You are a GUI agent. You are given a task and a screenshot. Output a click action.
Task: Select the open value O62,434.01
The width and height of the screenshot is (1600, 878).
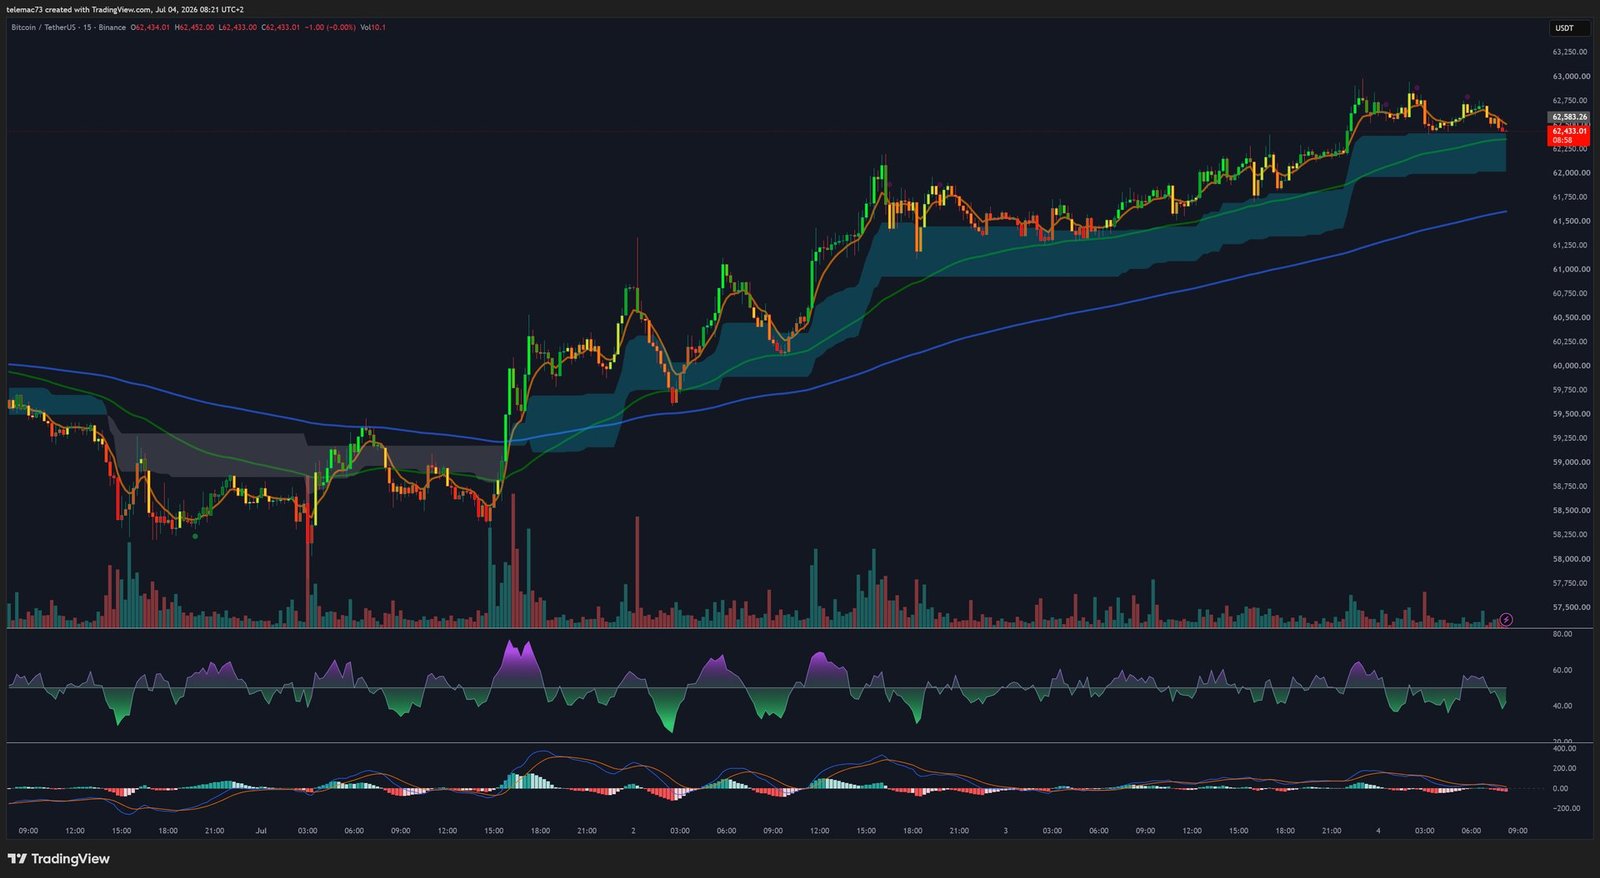(x=150, y=27)
